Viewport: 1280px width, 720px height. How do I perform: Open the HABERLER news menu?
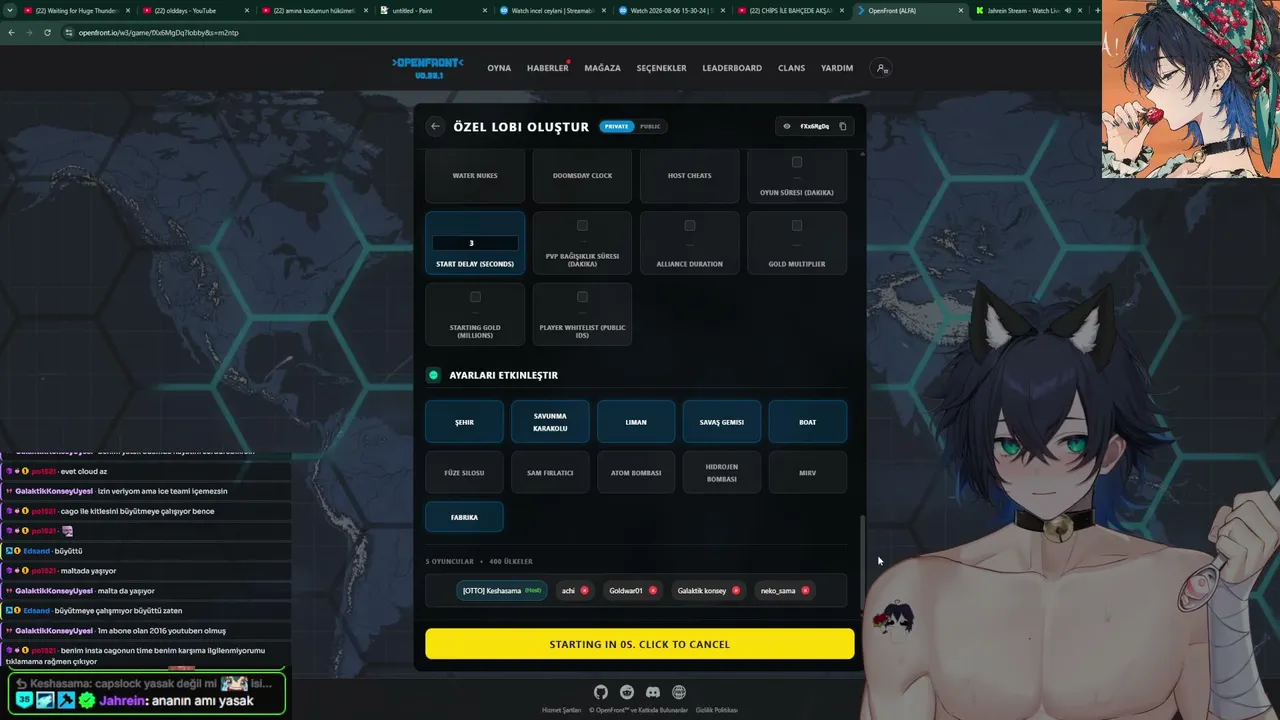tap(548, 68)
